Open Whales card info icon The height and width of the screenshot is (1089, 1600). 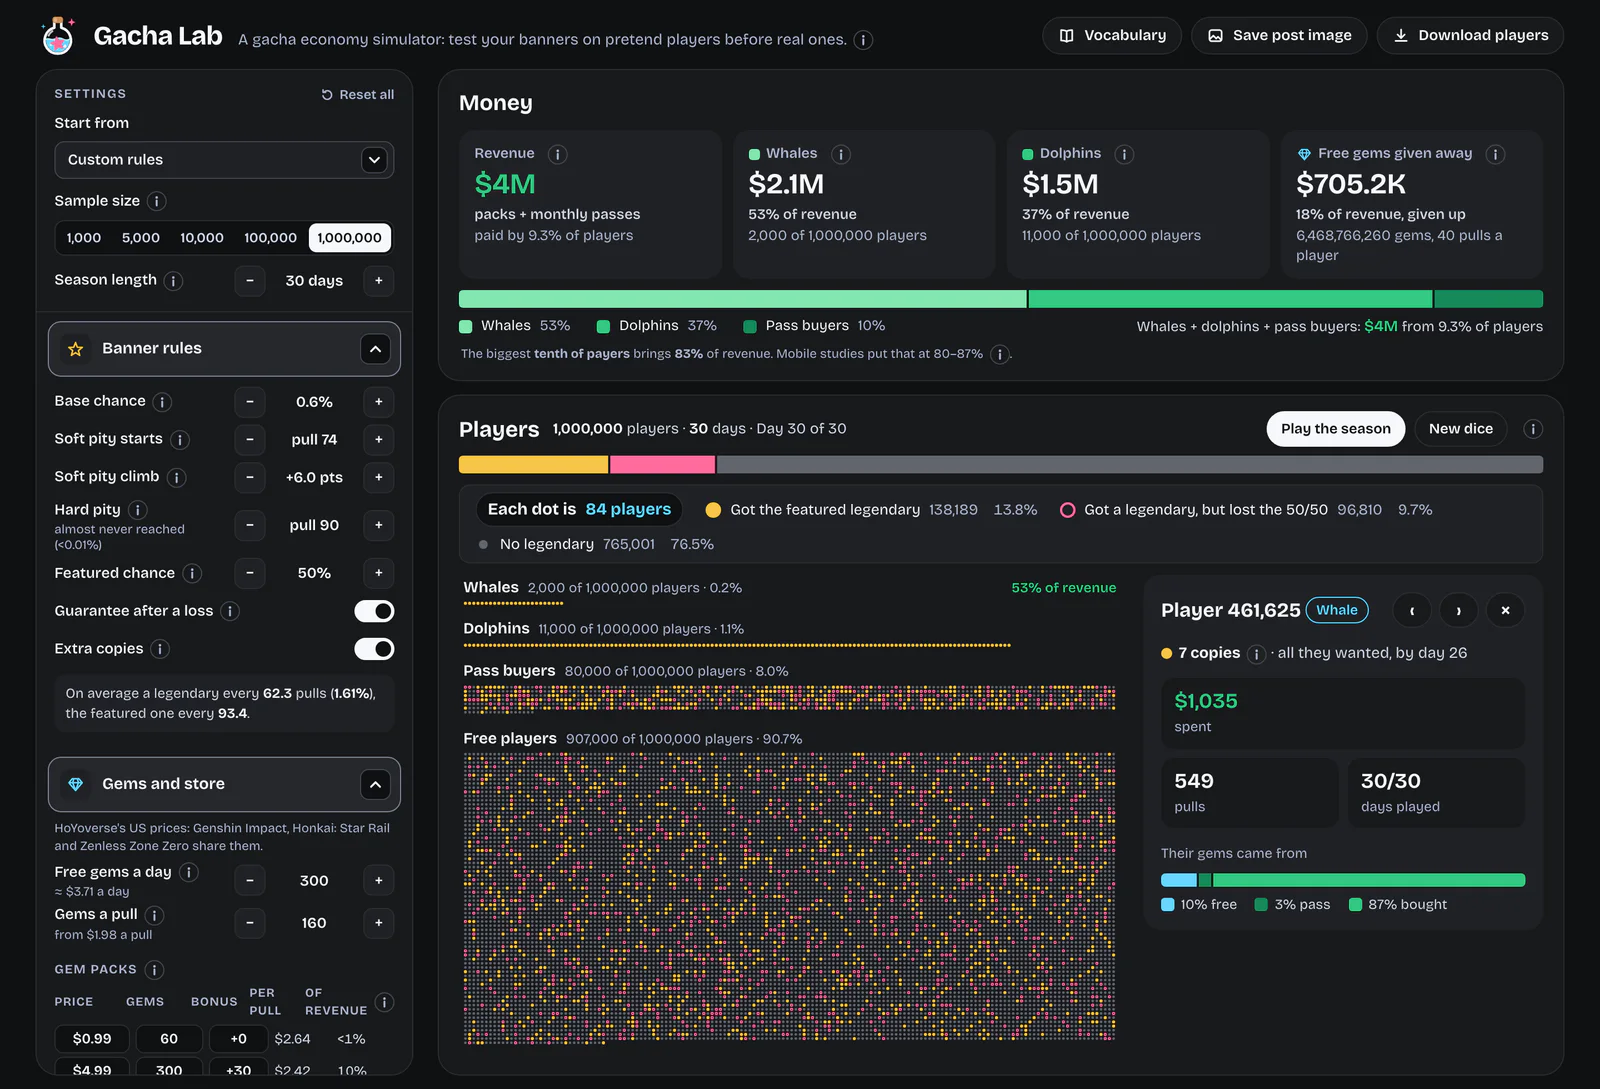(x=841, y=155)
